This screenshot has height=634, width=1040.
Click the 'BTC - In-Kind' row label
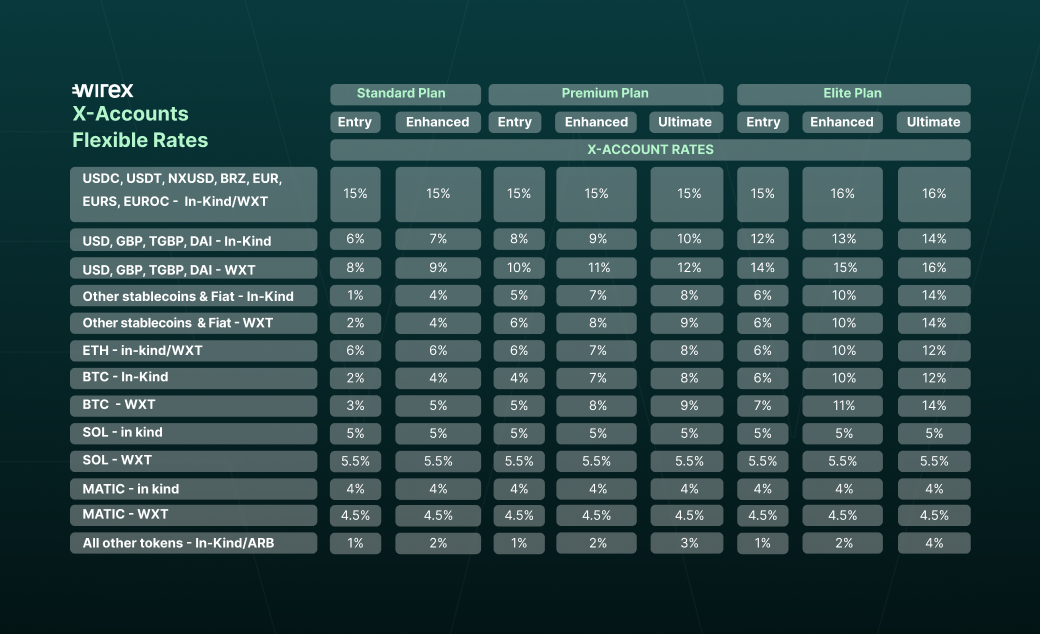pyautogui.click(x=194, y=378)
